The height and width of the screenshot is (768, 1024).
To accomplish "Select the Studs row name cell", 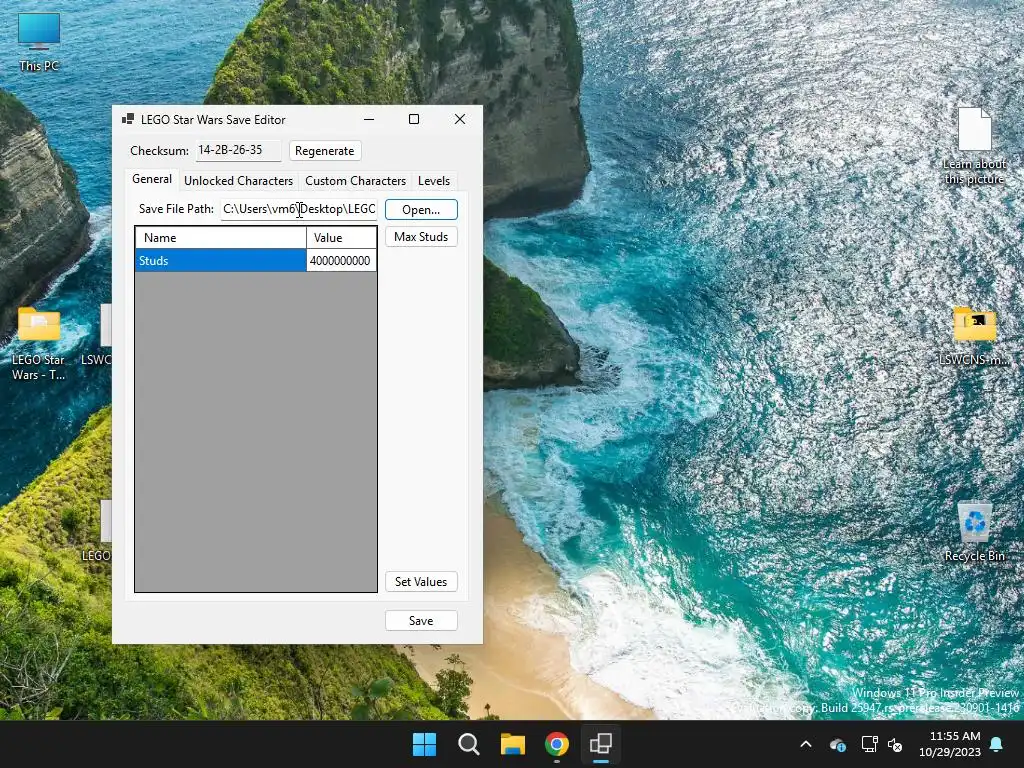I will click(221, 261).
